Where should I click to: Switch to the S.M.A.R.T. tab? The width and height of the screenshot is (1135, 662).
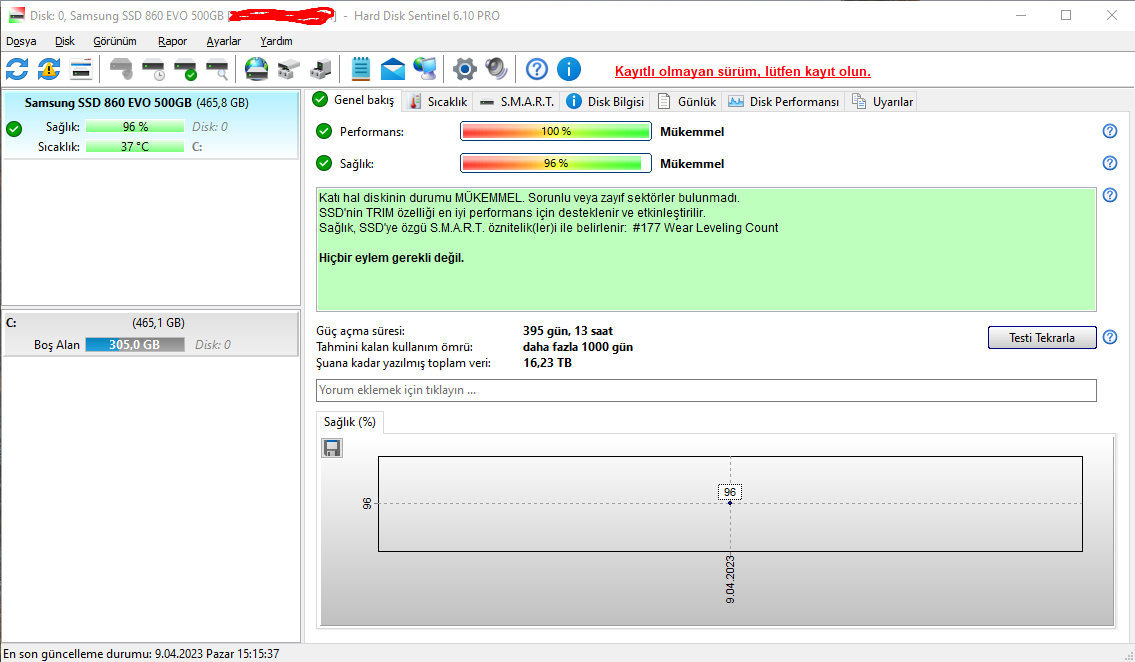(517, 102)
